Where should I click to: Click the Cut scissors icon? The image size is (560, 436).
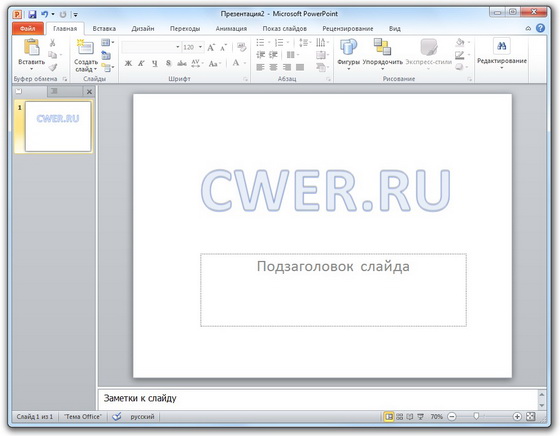[x=52, y=43]
